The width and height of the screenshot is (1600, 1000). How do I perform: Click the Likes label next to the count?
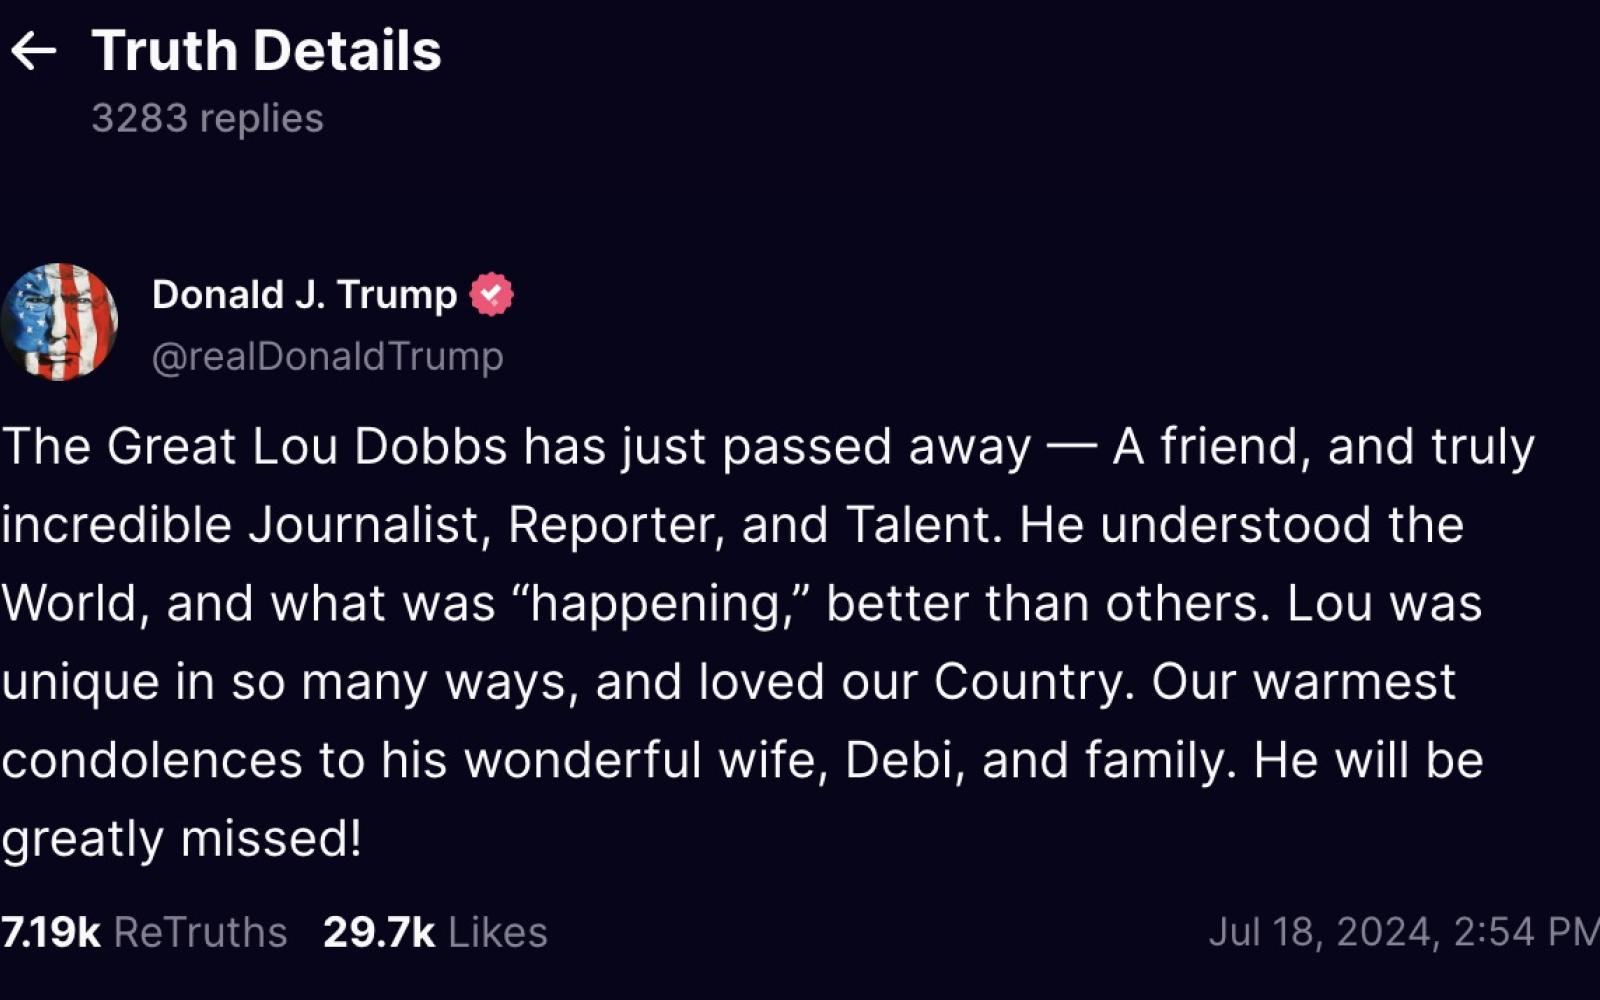[498, 931]
